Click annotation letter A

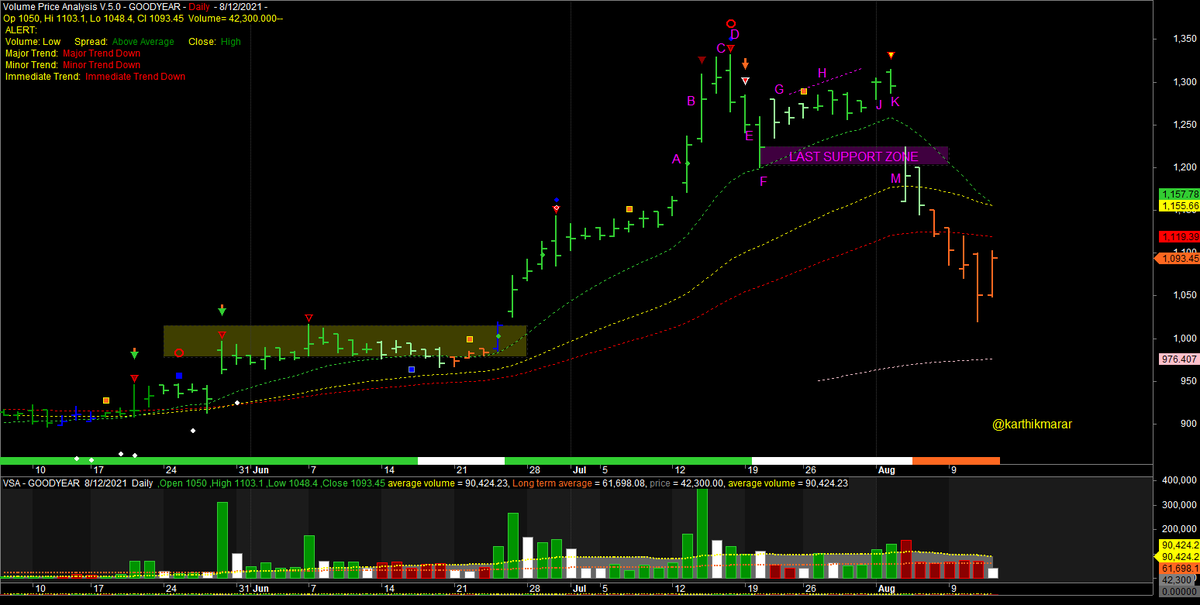point(676,159)
